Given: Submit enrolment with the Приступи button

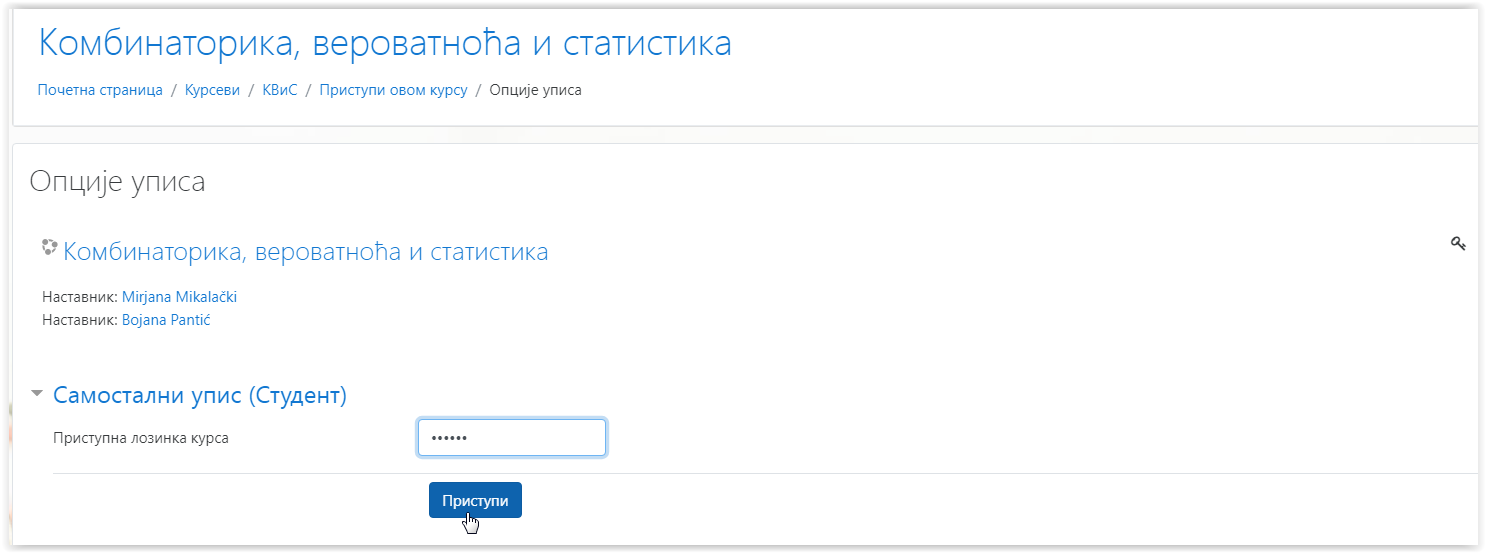Looking at the screenshot, I should (x=475, y=500).
